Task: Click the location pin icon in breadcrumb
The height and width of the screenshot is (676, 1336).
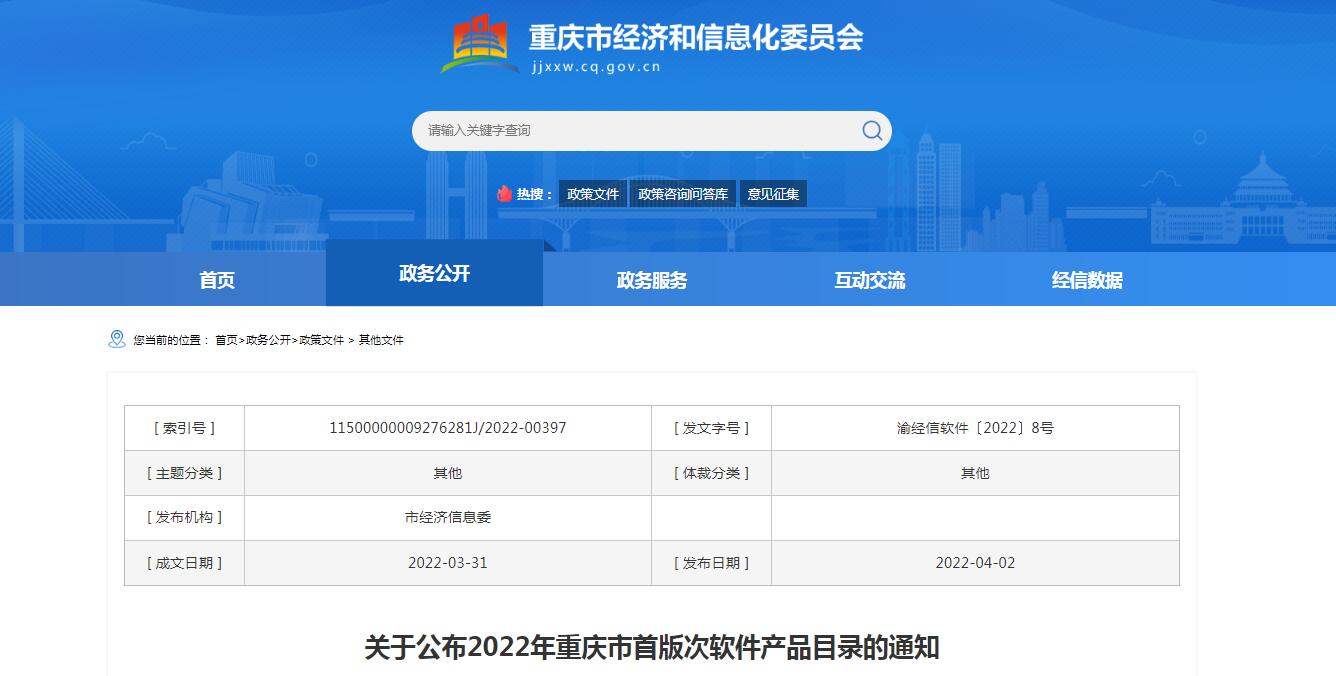Action: (117, 340)
